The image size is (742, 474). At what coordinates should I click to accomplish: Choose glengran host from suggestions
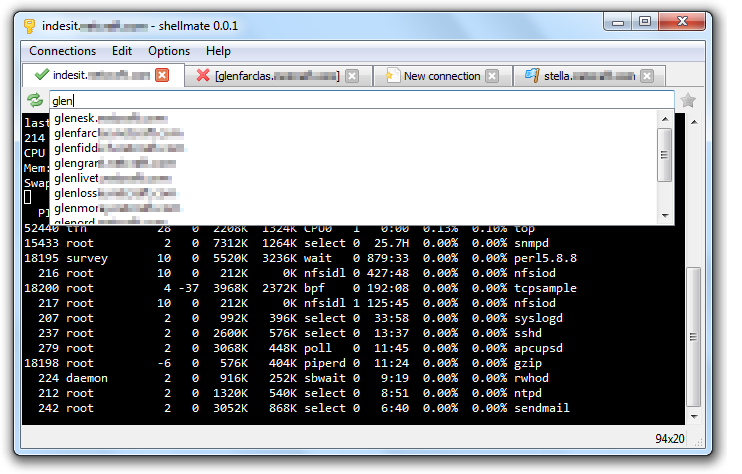(x=354, y=164)
